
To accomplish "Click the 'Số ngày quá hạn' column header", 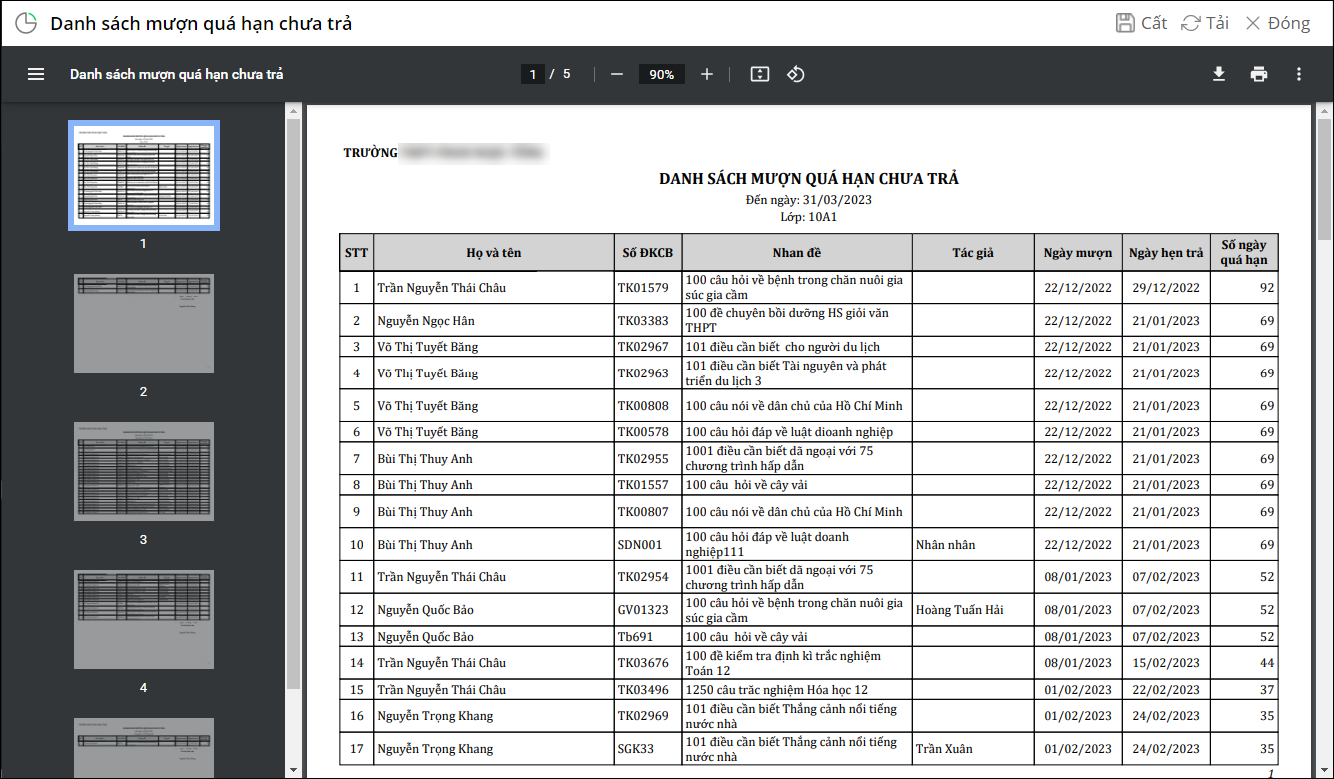I will (x=1244, y=253).
